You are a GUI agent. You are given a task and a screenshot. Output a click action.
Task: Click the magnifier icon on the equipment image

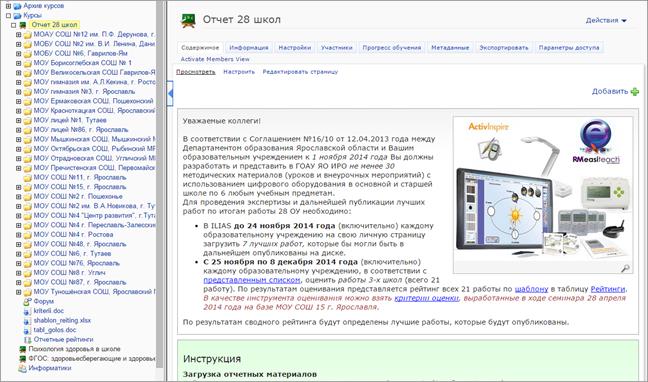625,268
